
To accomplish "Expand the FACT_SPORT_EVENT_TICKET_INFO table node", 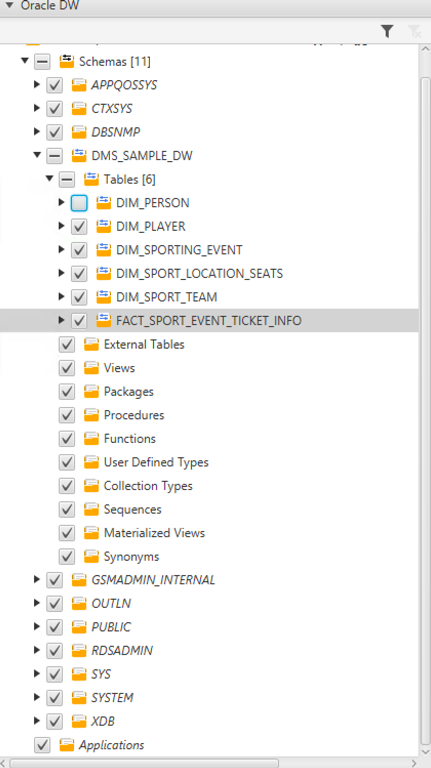I will pos(61,320).
